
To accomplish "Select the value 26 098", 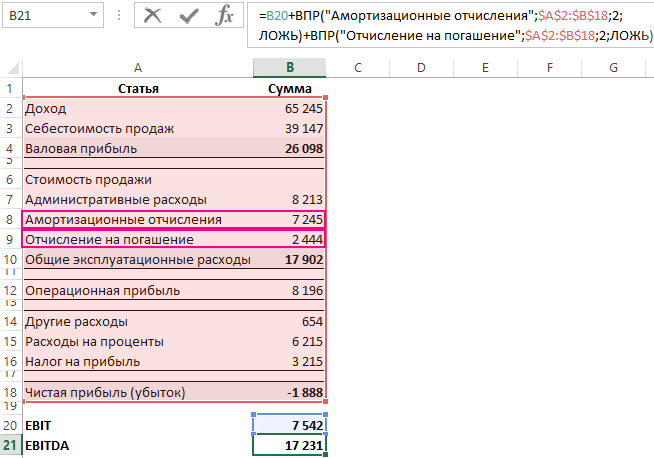I will click(x=289, y=148).
